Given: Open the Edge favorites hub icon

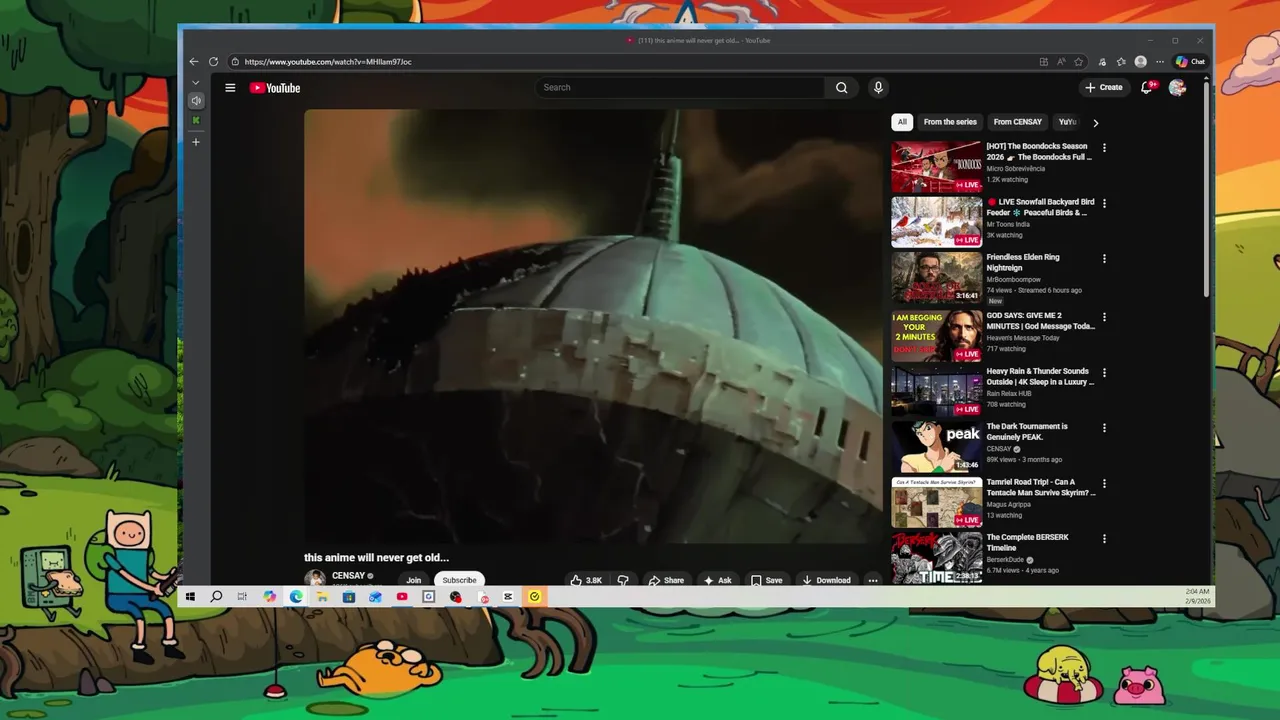Looking at the screenshot, I should pyautogui.click(x=1121, y=62).
